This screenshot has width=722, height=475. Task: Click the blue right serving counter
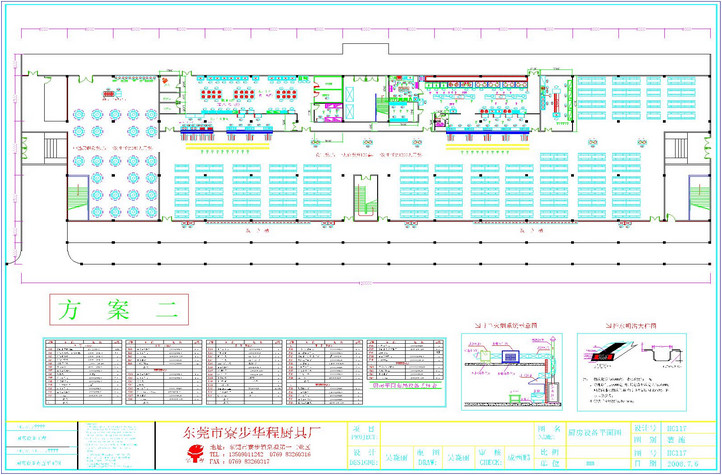pyautogui.click(x=488, y=130)
